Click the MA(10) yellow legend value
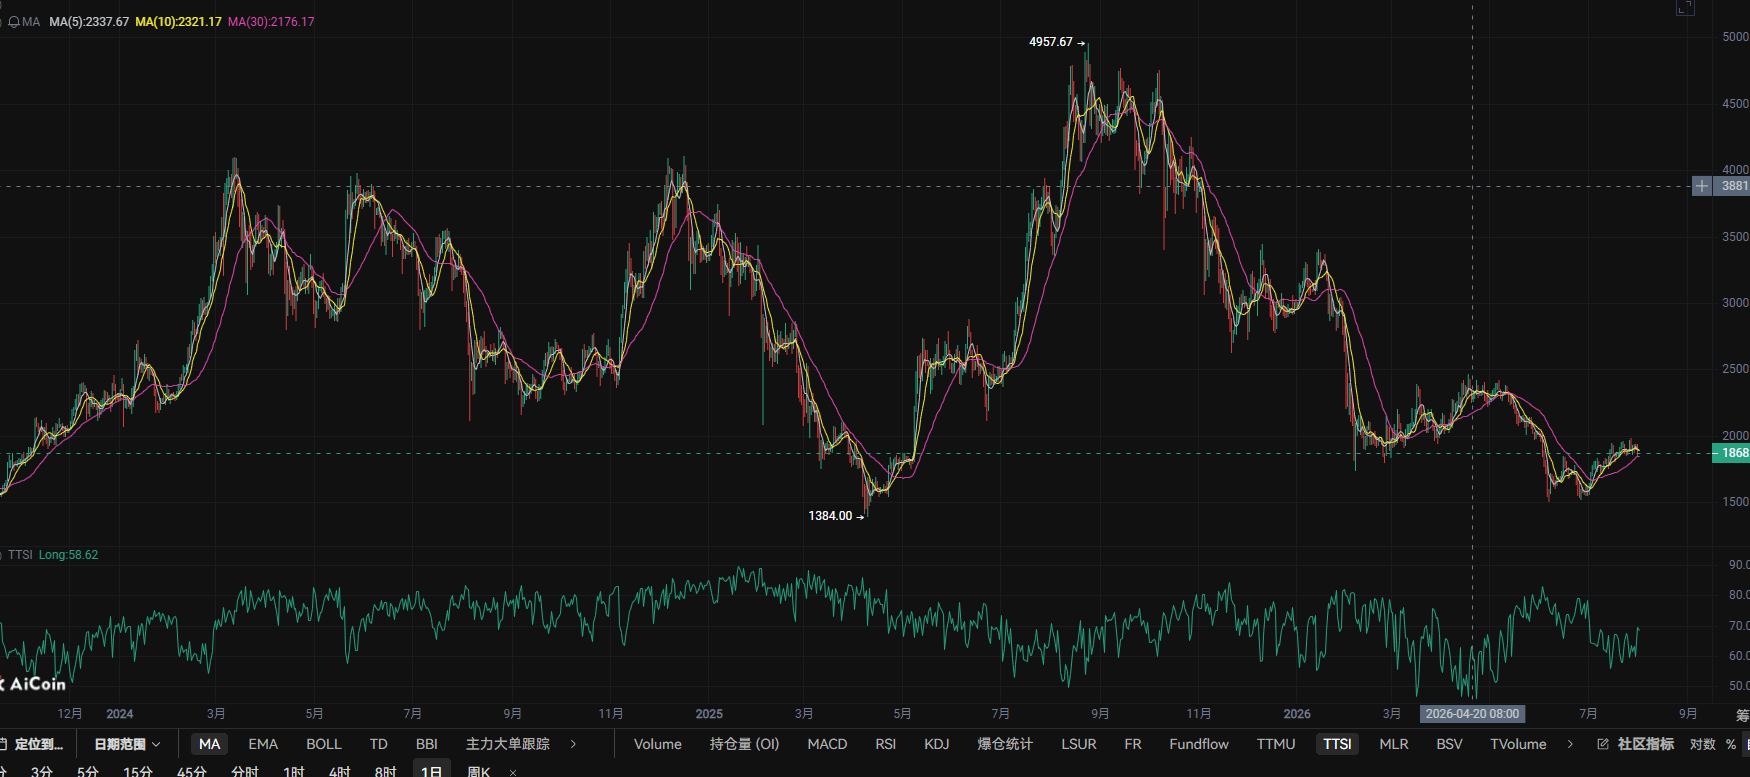 click(x=179, y=22)
